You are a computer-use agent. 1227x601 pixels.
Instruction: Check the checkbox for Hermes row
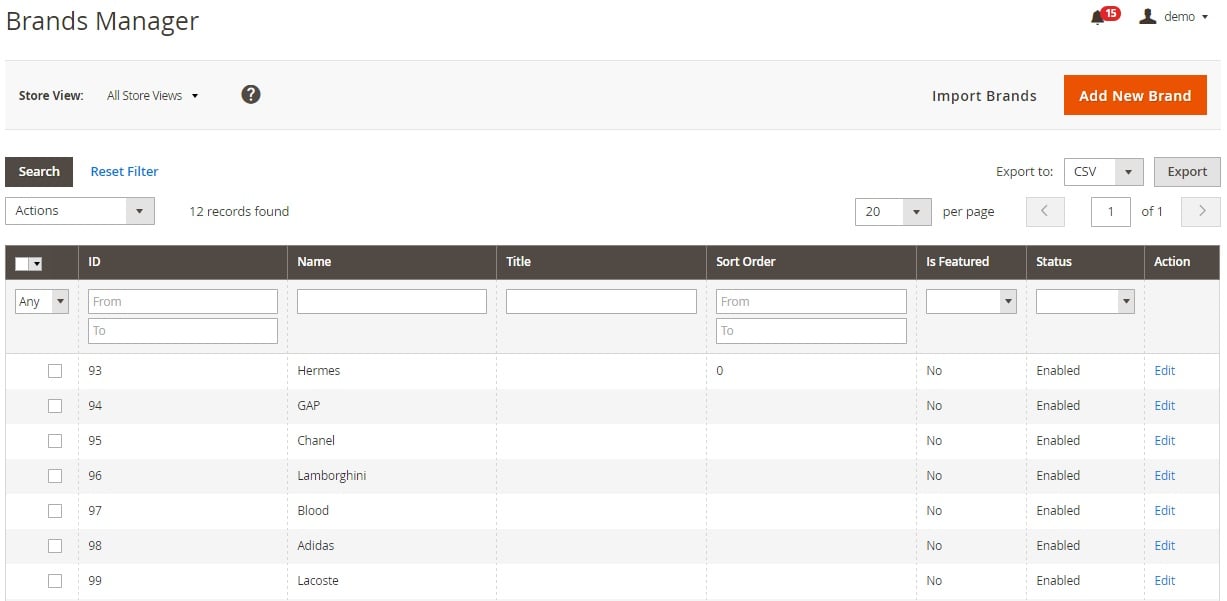coord(55,371)
